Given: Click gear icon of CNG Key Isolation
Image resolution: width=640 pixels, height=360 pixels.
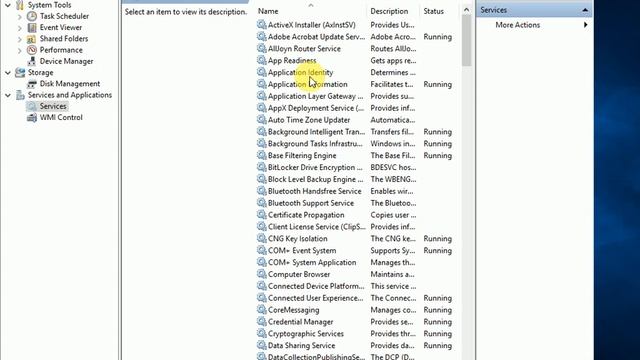Looking at the screenshot, I should (x=262, y=238).
